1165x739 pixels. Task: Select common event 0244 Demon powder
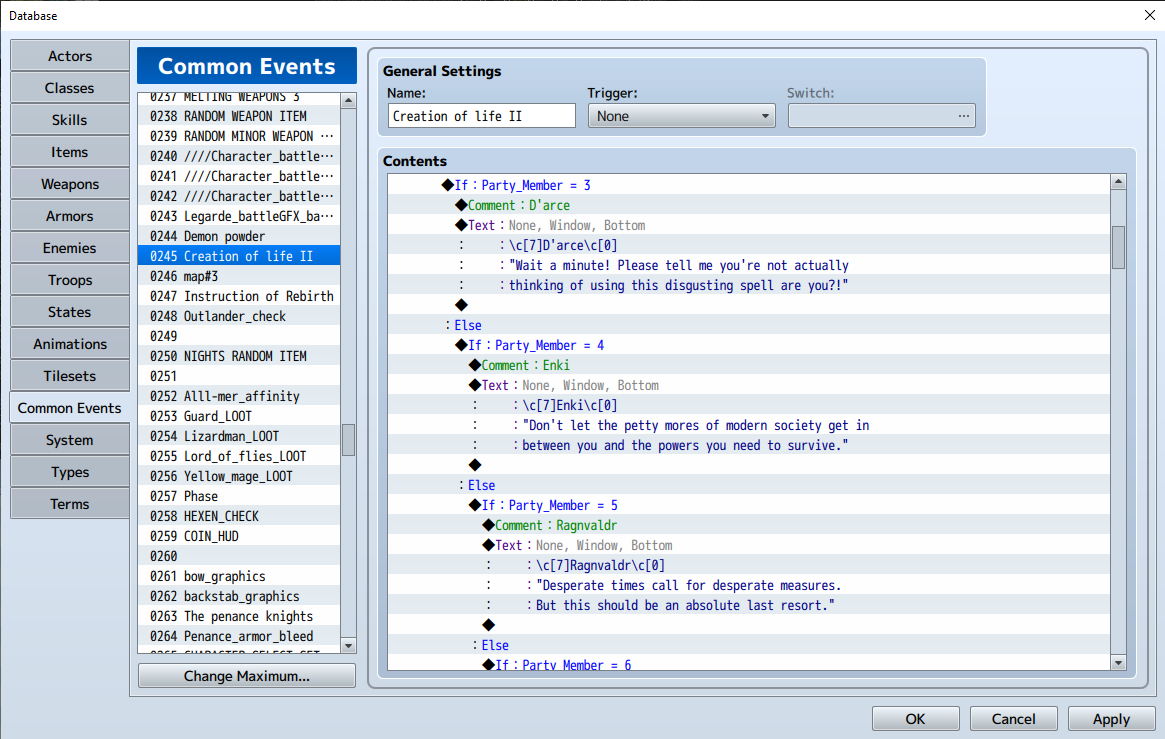pyautogui.click(x=238, y=236)
